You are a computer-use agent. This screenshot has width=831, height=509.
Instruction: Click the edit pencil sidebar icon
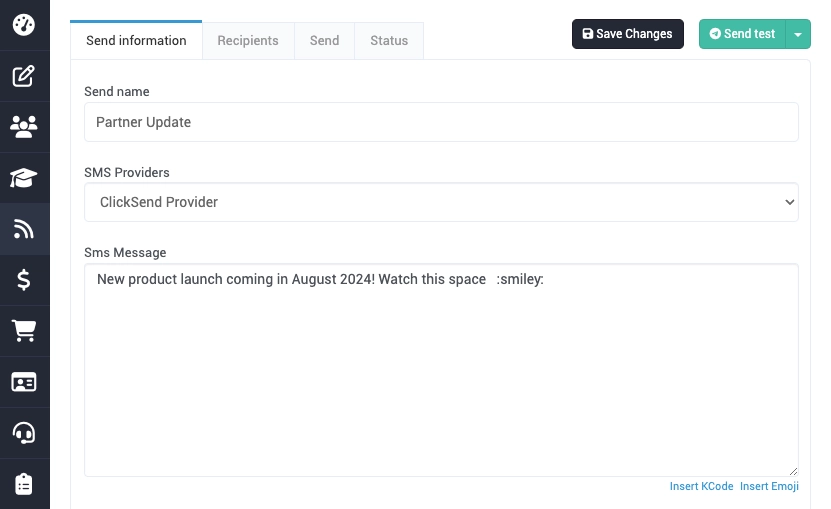24,76
